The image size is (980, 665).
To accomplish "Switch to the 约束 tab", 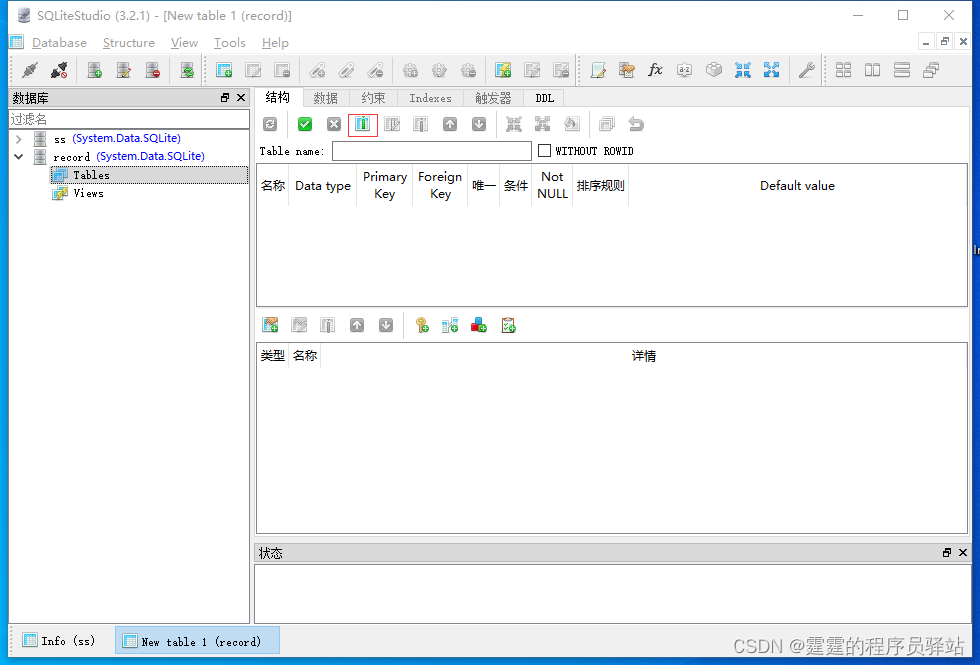I will pos(373,98).
